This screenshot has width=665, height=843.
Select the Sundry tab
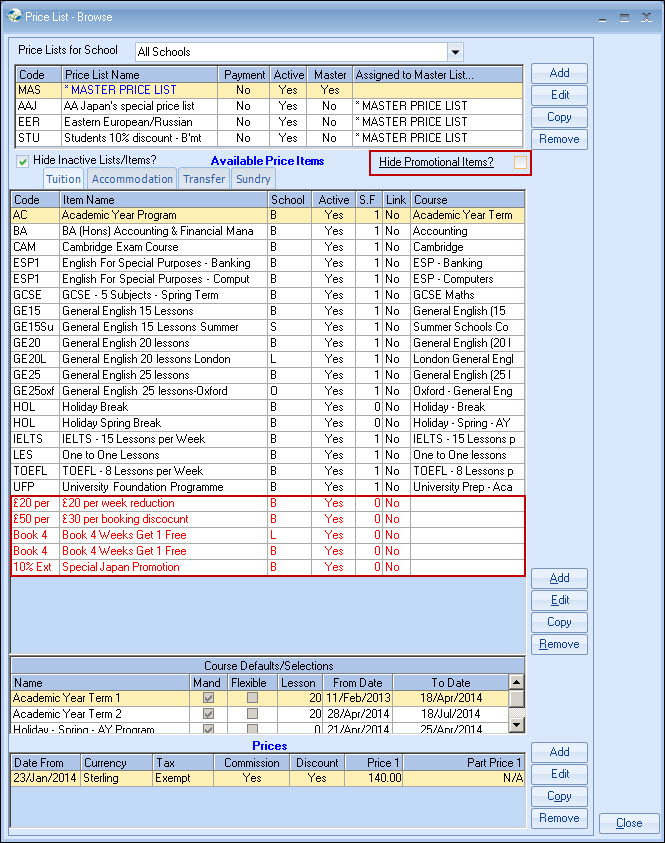tap(253, 179)
